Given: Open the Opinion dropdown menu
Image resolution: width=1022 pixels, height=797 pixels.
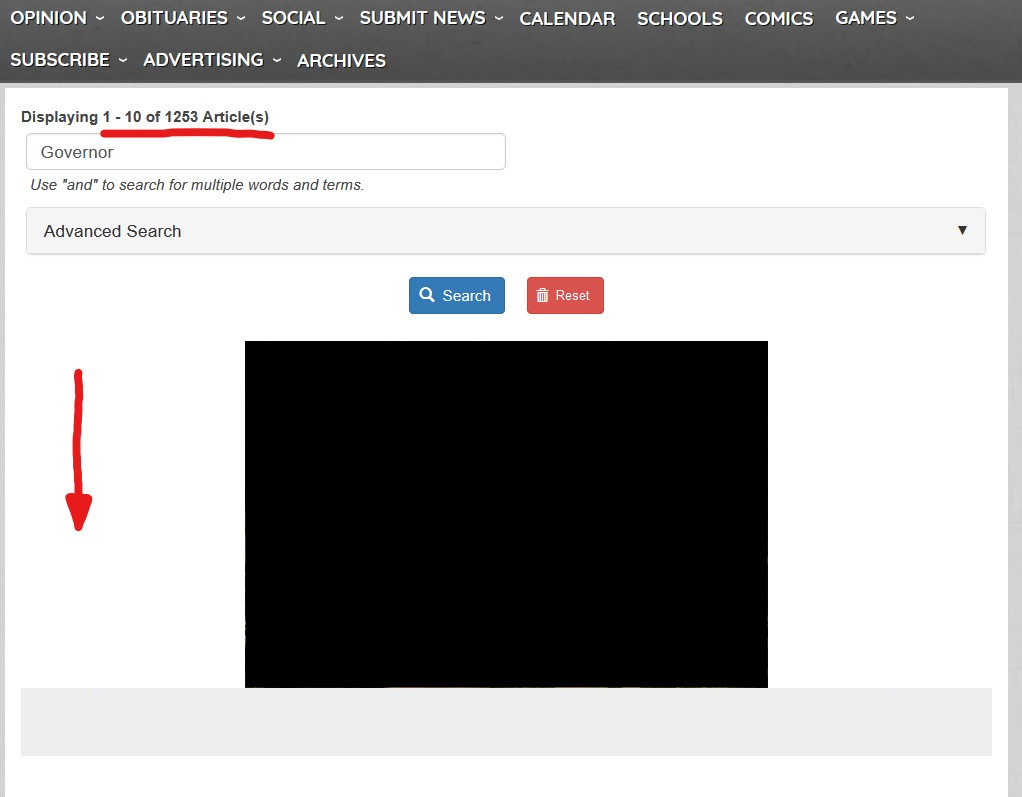Looking at the screenshot, I should coord(57,18).
